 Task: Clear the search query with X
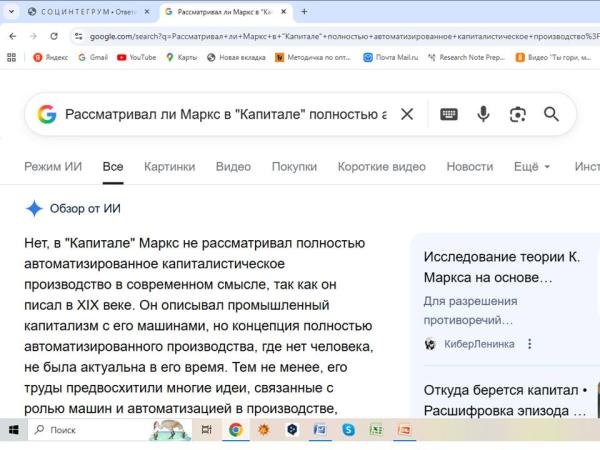[407, 114]
